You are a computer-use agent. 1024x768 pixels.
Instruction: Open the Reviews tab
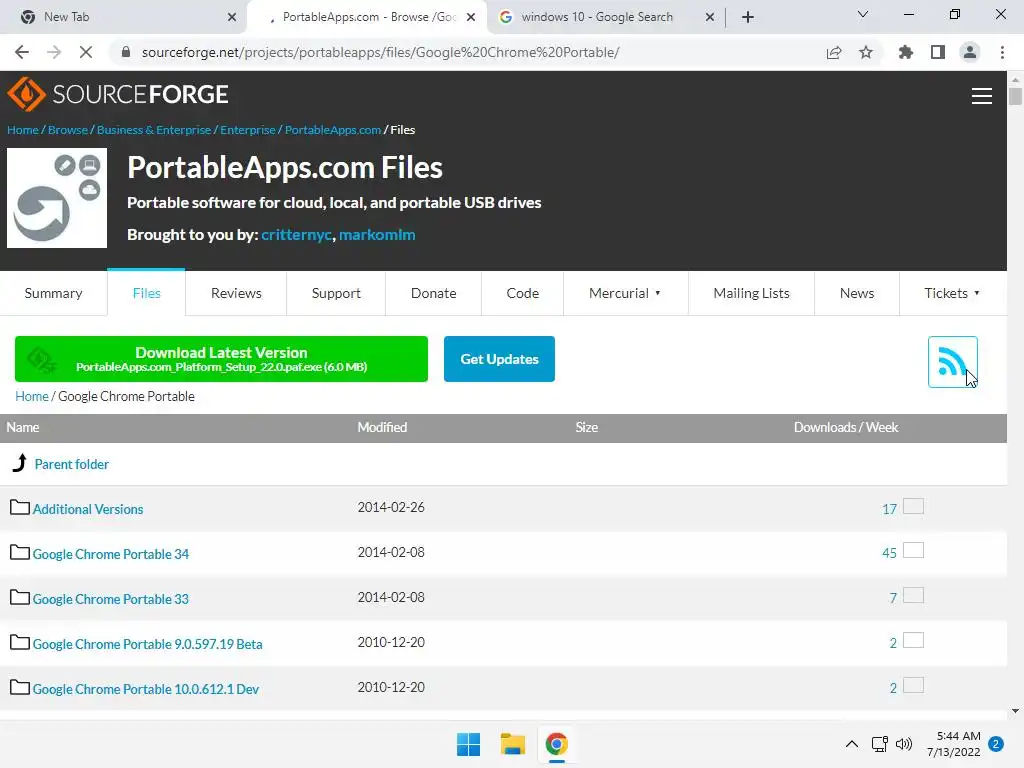coord(236,293)
